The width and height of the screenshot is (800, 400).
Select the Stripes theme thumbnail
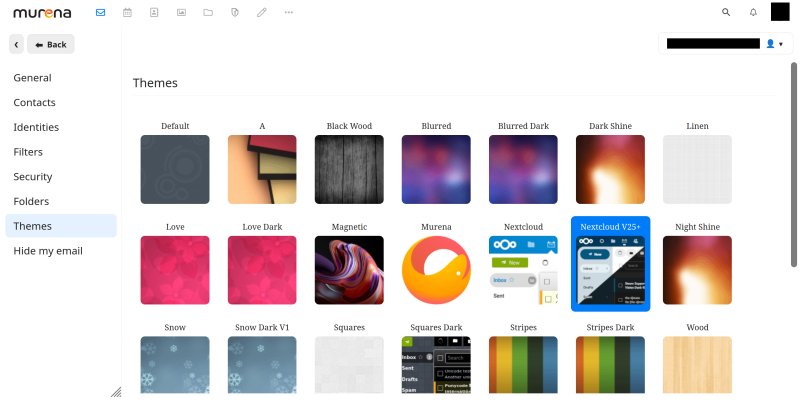pos(523,365)
